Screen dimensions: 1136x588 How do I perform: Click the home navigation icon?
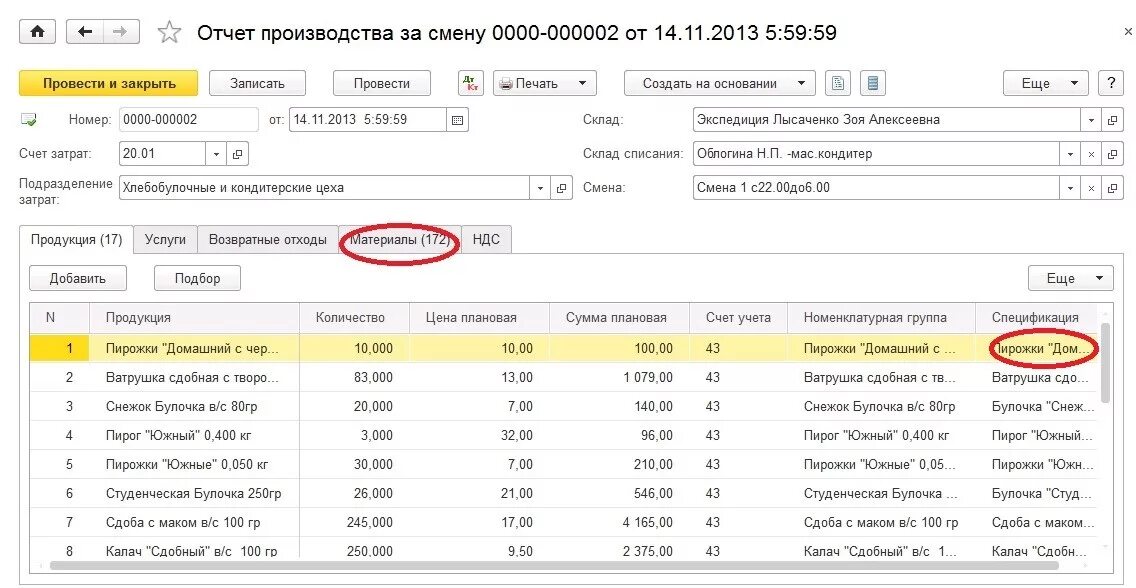(38, 31)
